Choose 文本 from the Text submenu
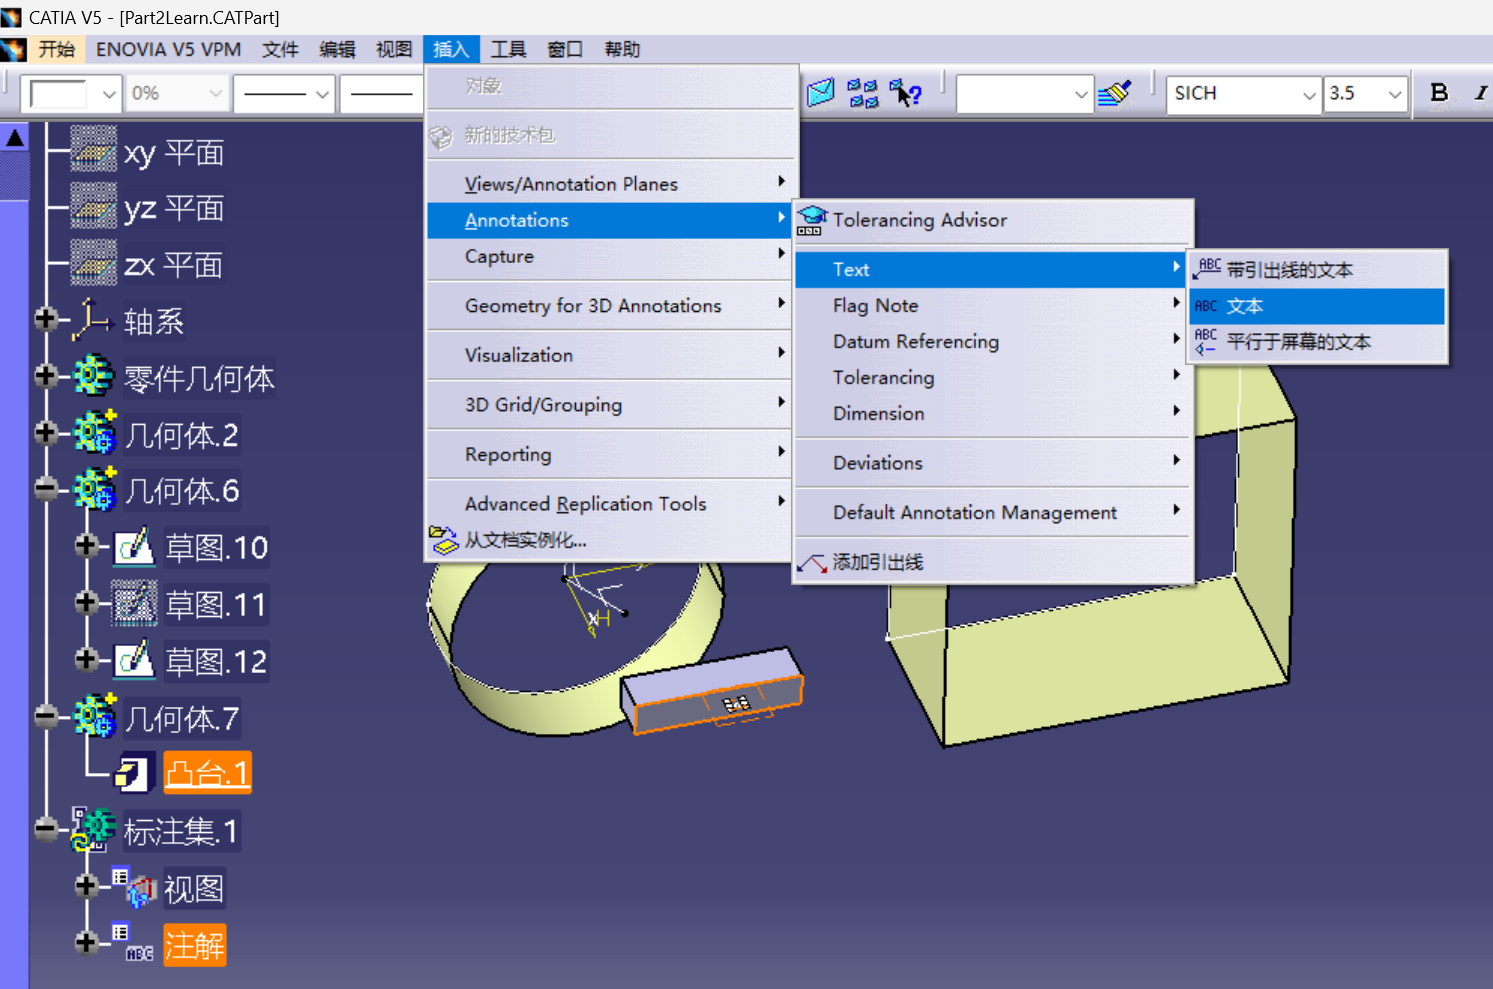Viewport: 1493px width, 989px height. point(1317,306)
